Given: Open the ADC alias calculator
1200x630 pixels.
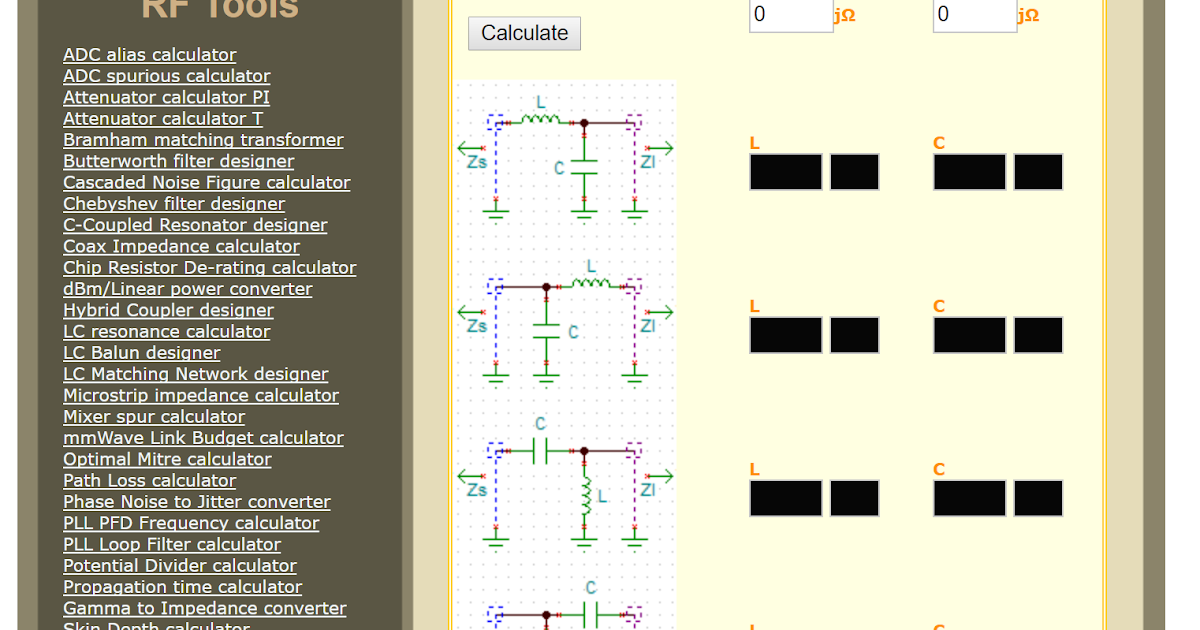Looking at the screenshot, I should click(149, 55).
